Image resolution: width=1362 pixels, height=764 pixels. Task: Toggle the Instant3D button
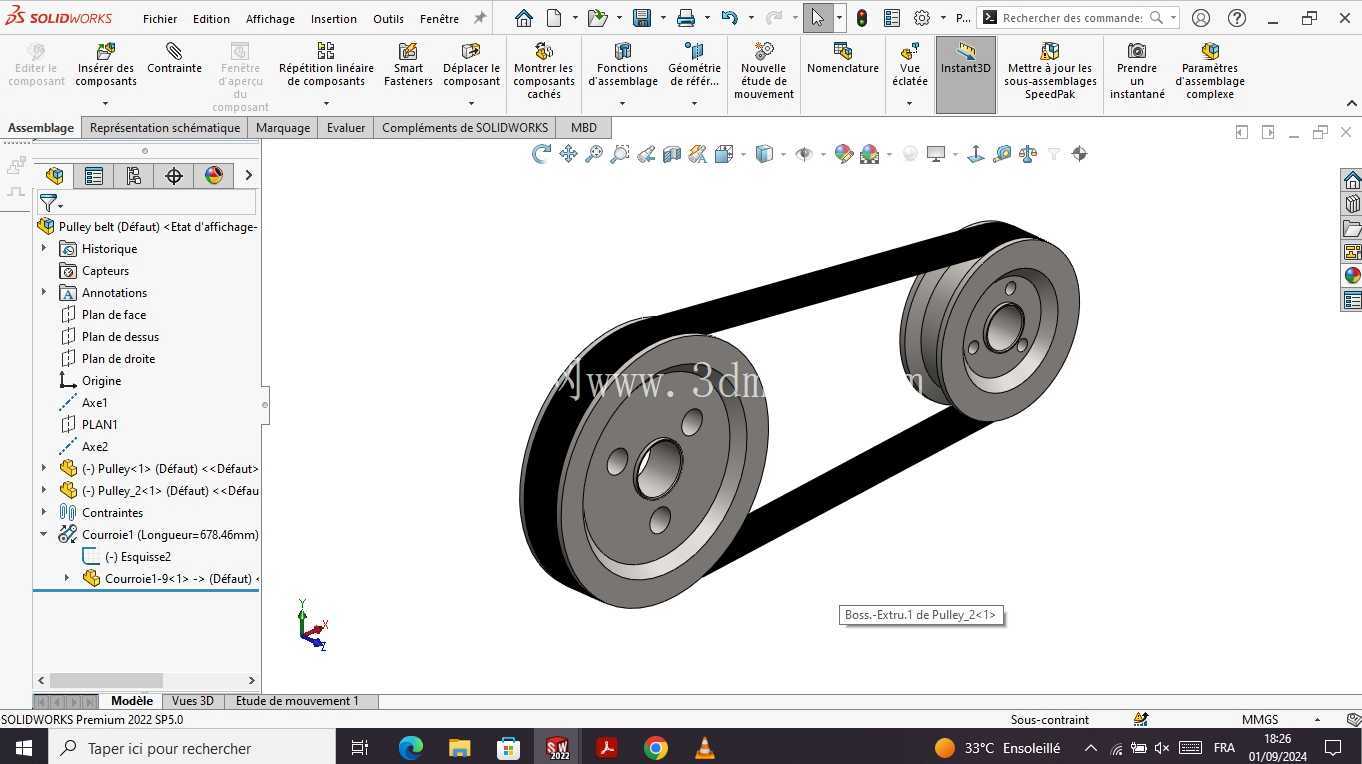click(965, 74)
